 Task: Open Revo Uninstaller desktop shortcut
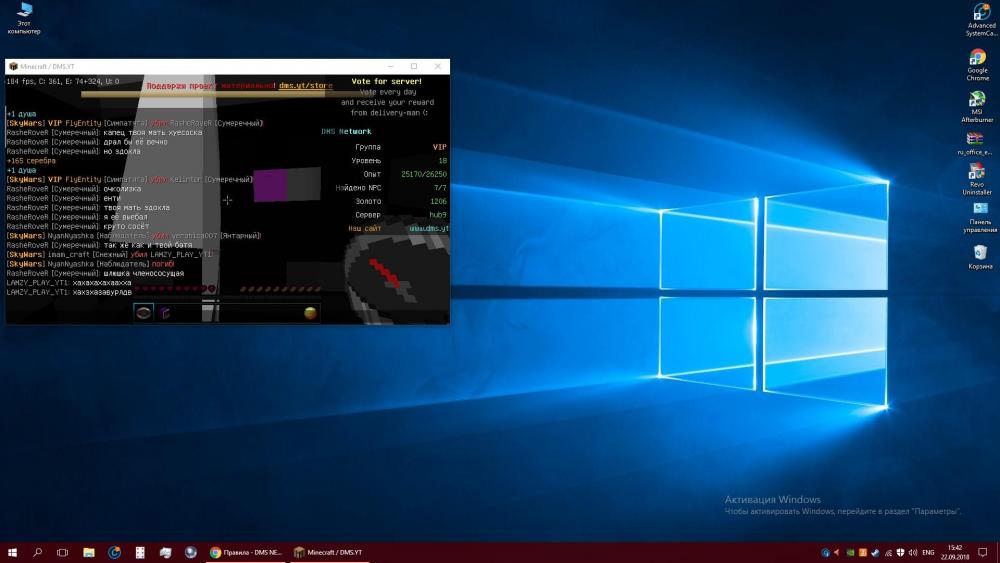pyautogui.click(x=976, y=179)
